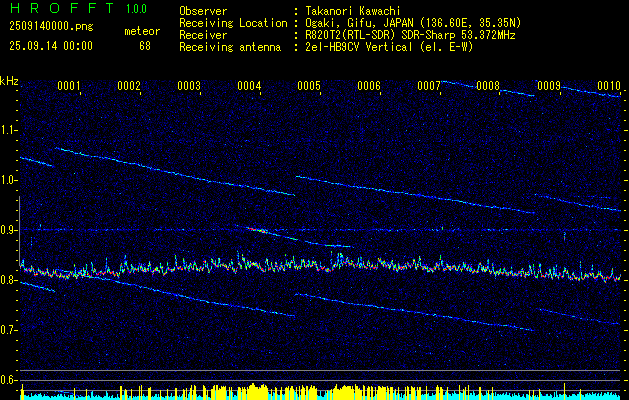The image size is (629, 400).
Task: Click the meteor echo near 0.9 kHz
Action: (x=262, y=230)
